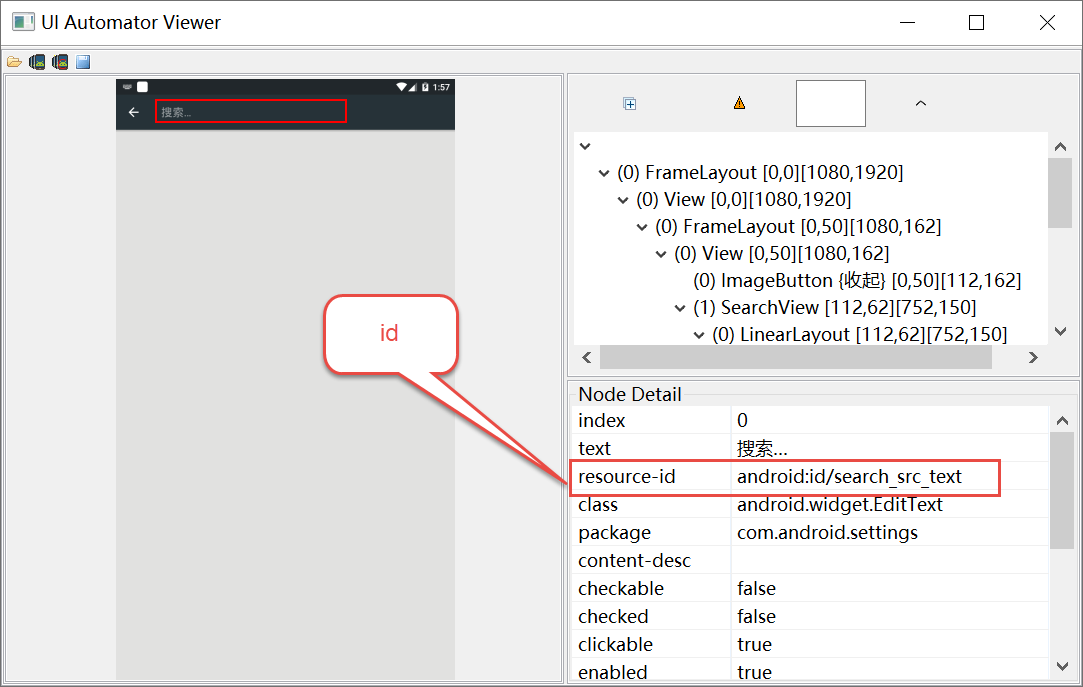1083x687 pixels.
Task: Click the compressed hierarchy screenshot icon
Action: pos(60,62)
